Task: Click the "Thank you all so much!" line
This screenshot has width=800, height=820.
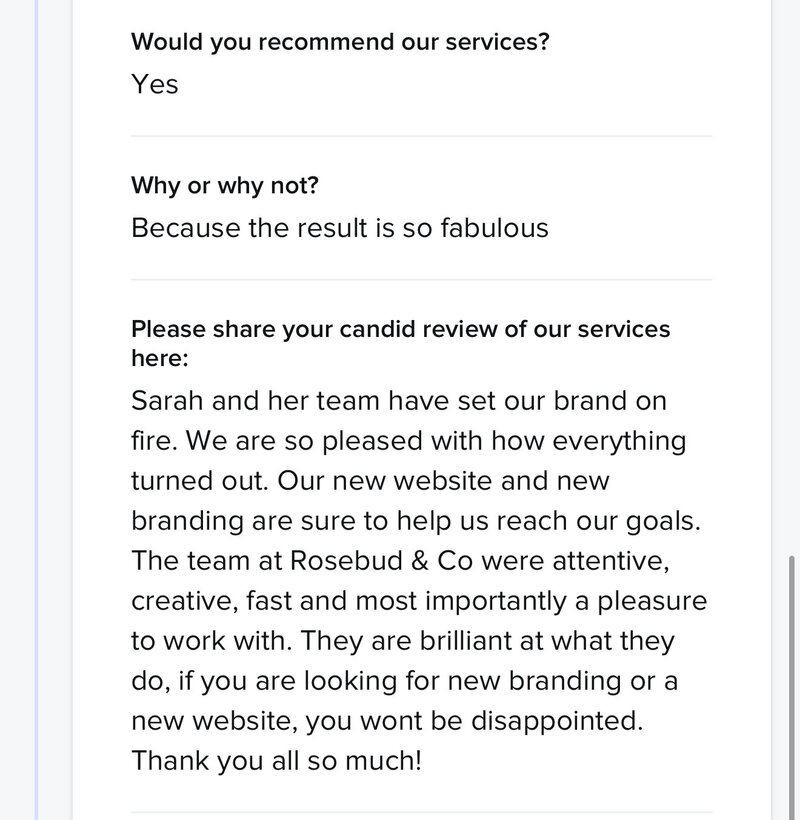Action: [x=276, y=760]
